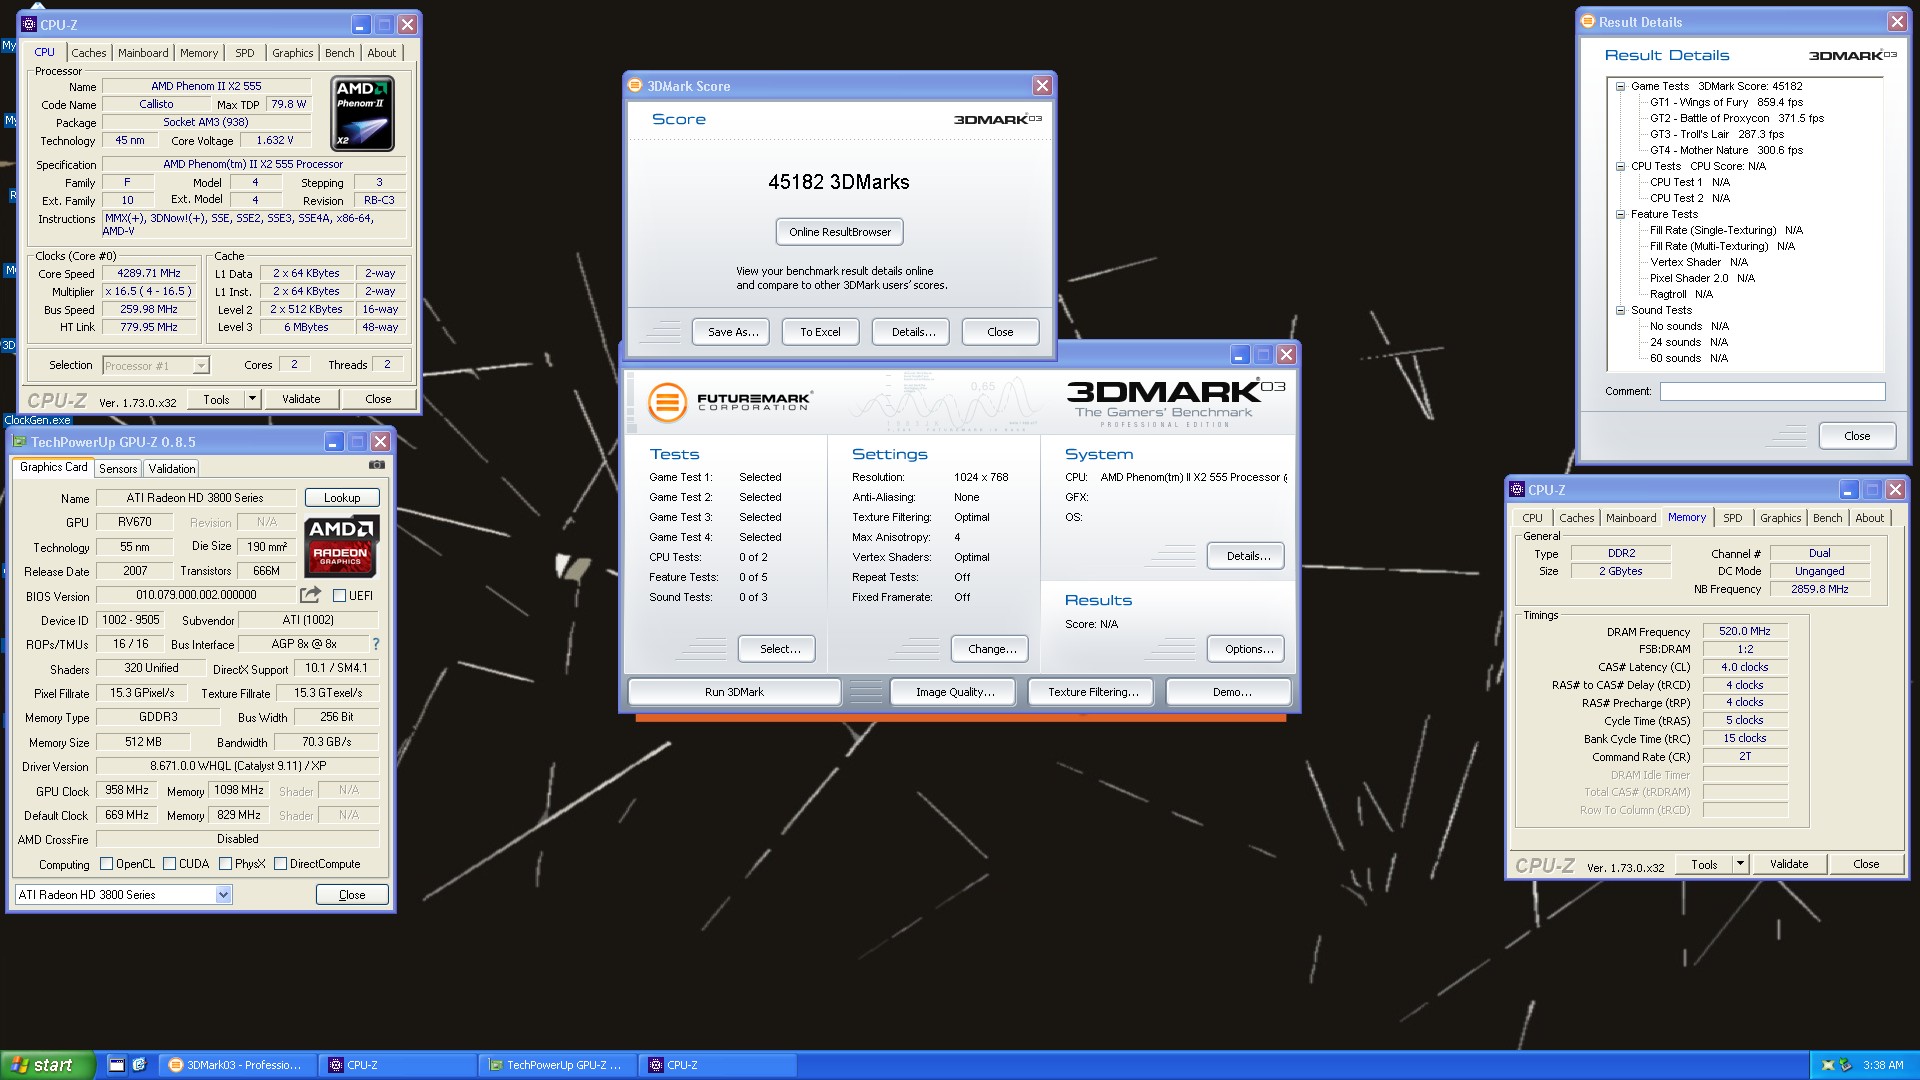Image resolution: width=1920 pixels, height=1080 pixels.
Task: Collapse the Game Tests tree node
Action: pyautogui.click(x=1620, y=86)
